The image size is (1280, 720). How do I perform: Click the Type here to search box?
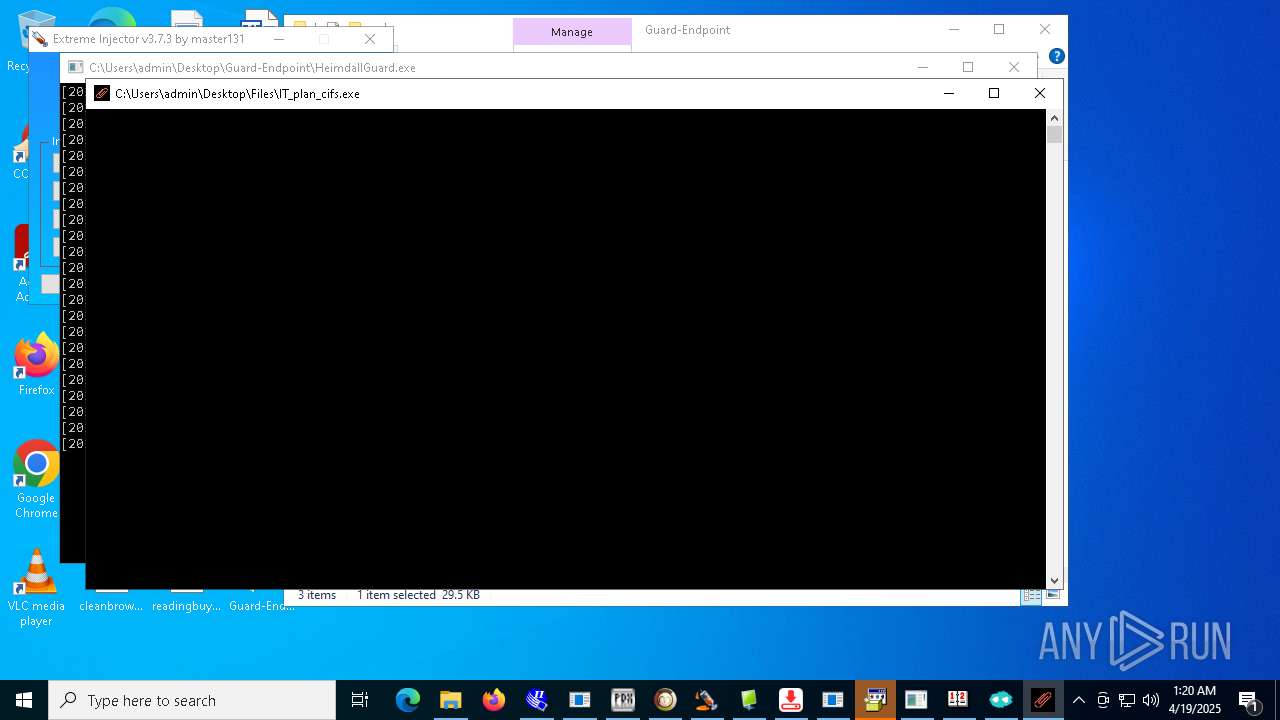pyautogui.click(x=192, y=700)
